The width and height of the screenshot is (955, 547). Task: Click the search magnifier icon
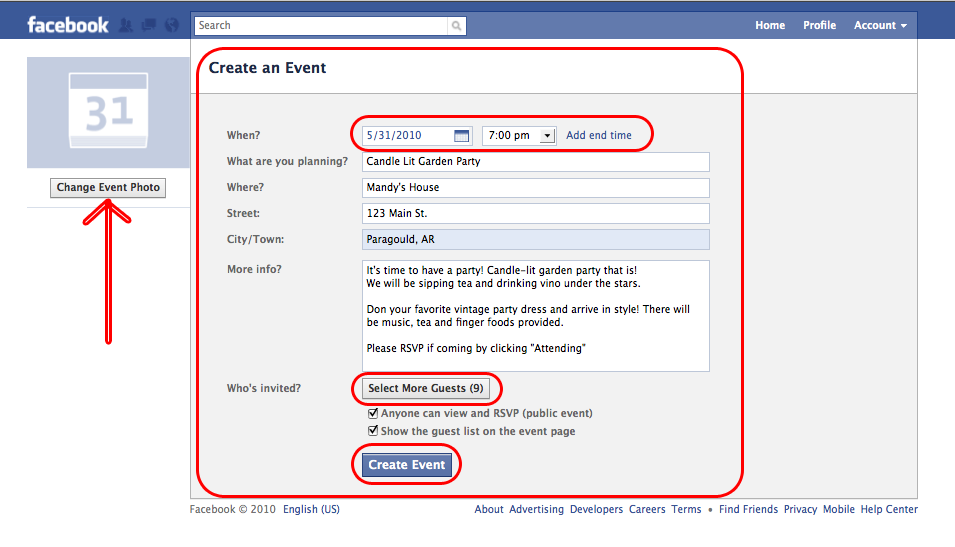tap(456, 26)
